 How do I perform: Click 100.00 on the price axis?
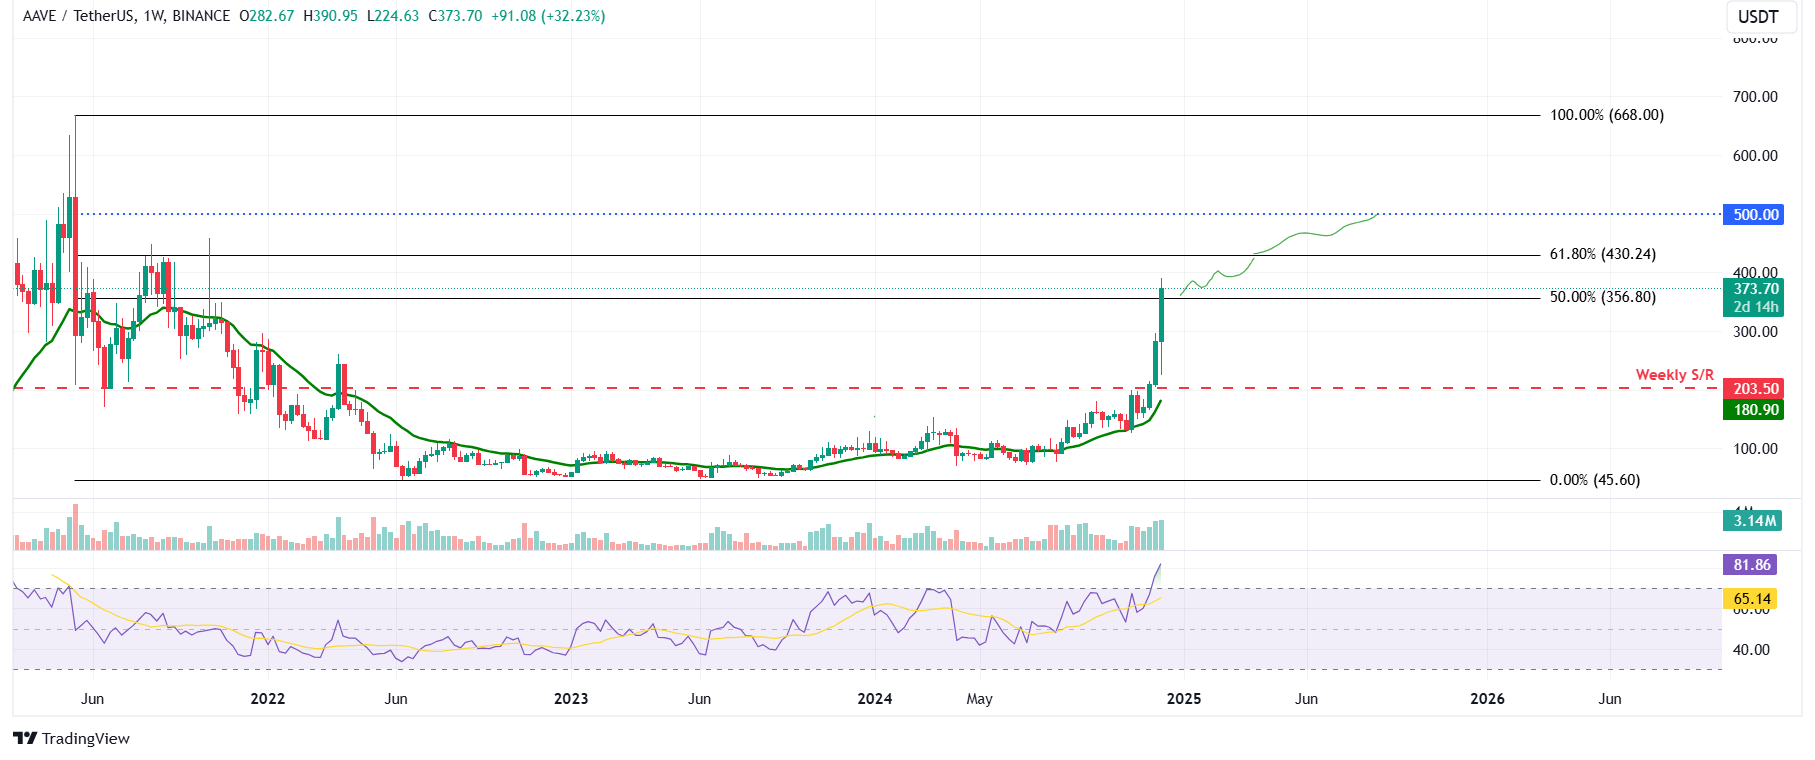coord(1755,449)
